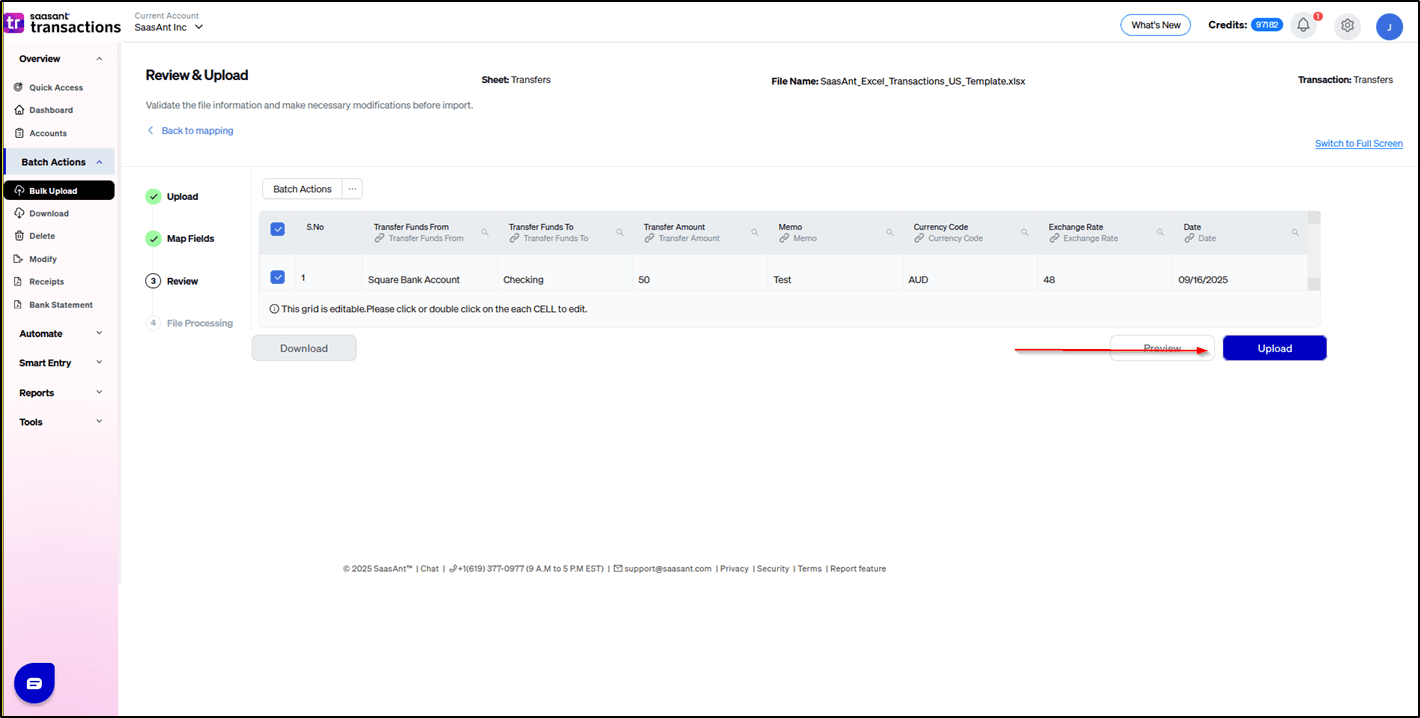Click the notification bell with red badge
Screen dimensions: 1420x718
(x=1303, y=25)
